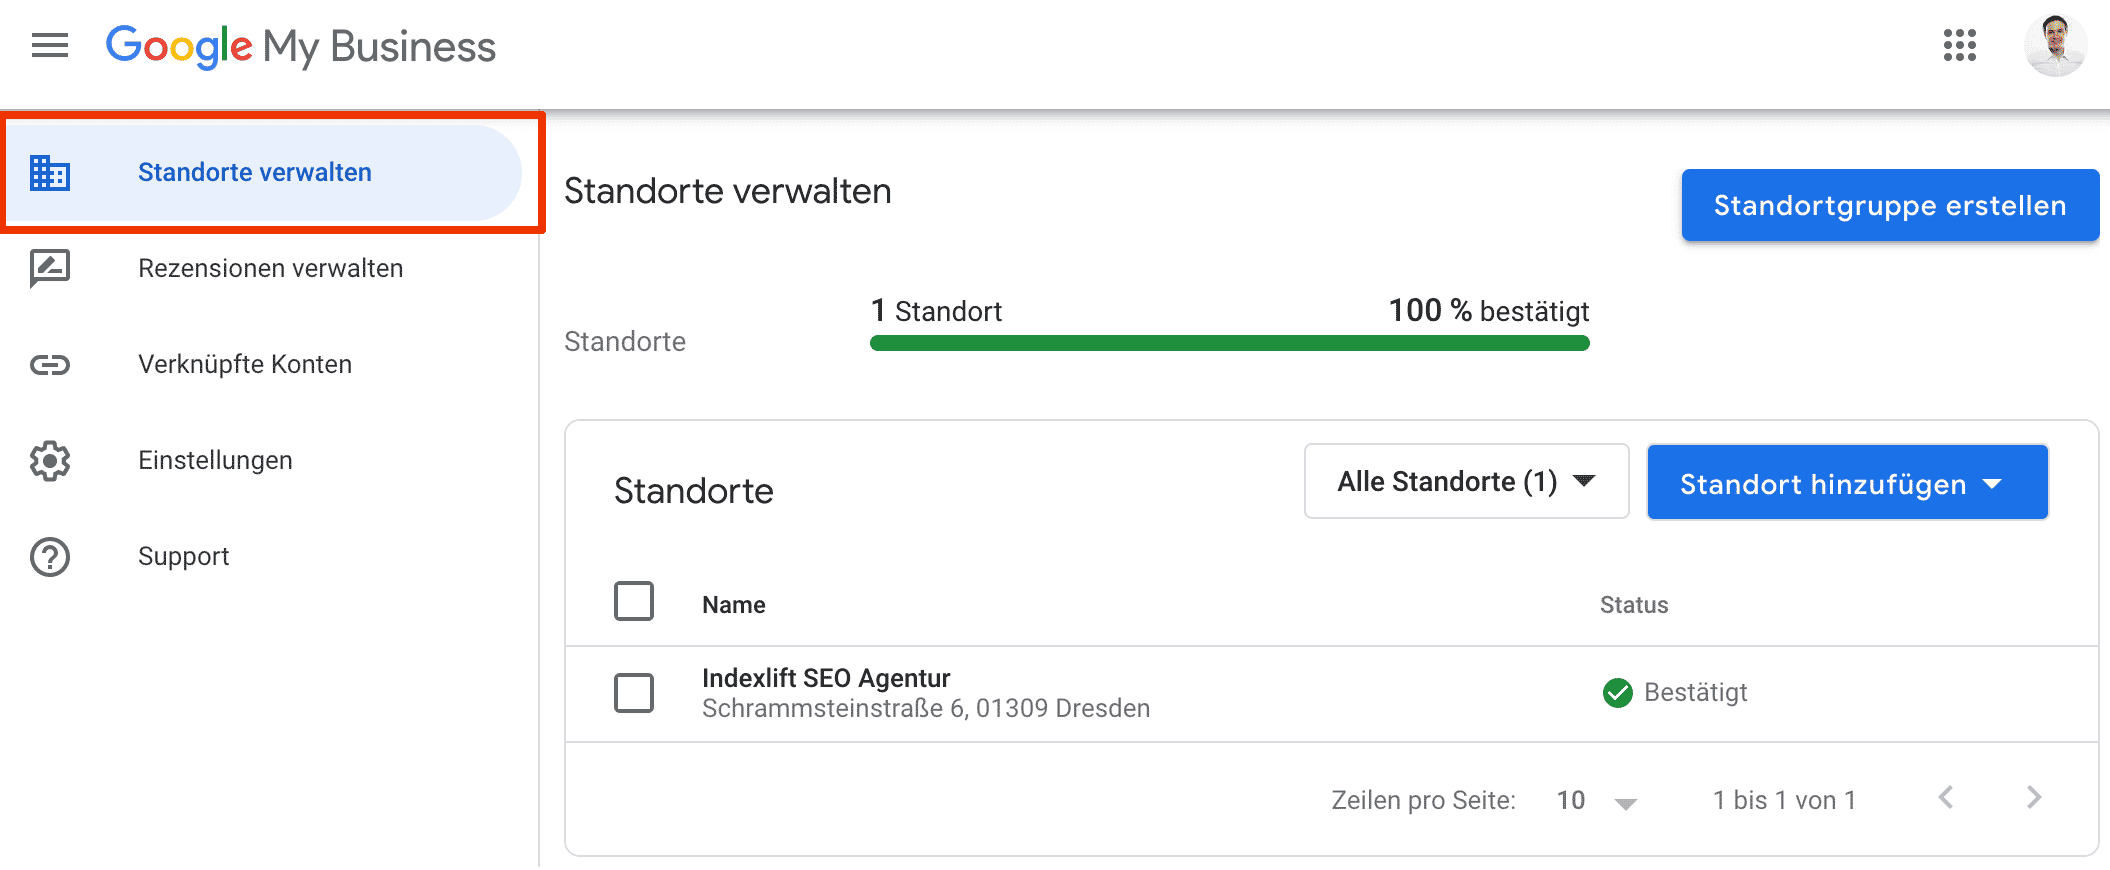This screenshot has height=870, width=2110.
Task: Open the Standort hinzufügen dropdown button
Action: click(x=1847, y=483)
